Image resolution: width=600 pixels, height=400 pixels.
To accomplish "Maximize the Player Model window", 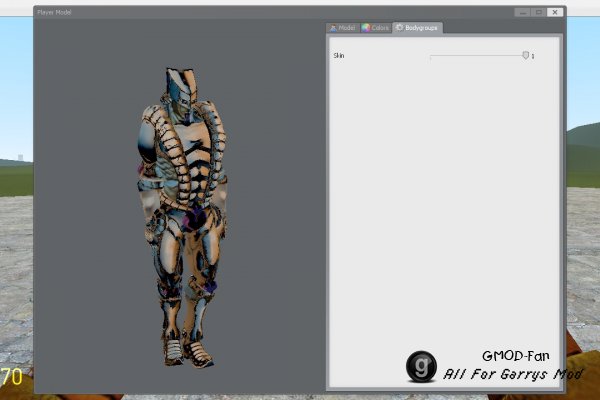I will point(538,12).
